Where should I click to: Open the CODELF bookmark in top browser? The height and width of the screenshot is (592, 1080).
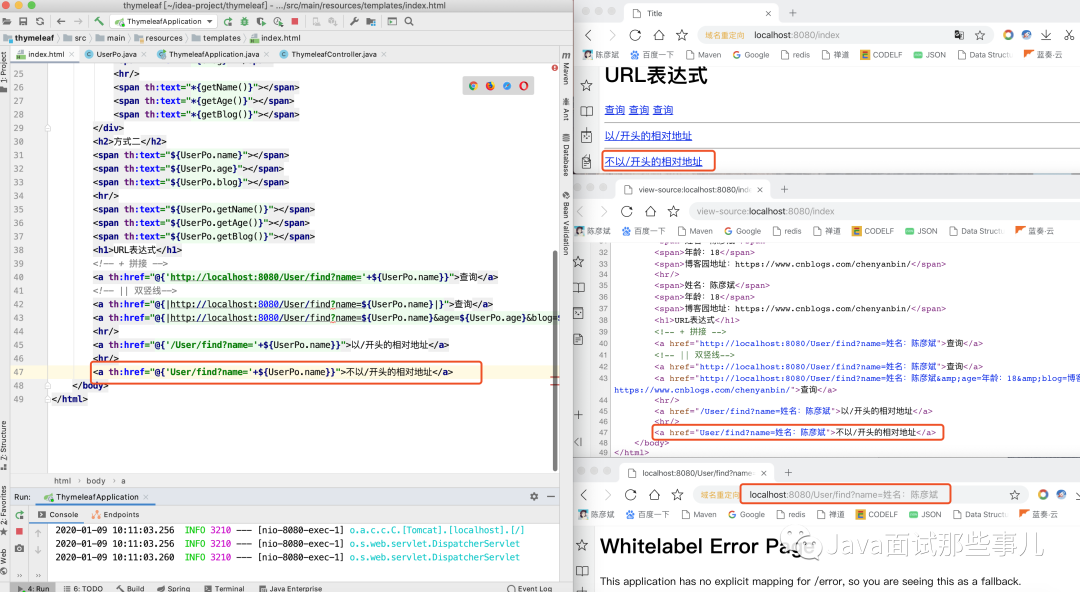click(x=881, y=54)
